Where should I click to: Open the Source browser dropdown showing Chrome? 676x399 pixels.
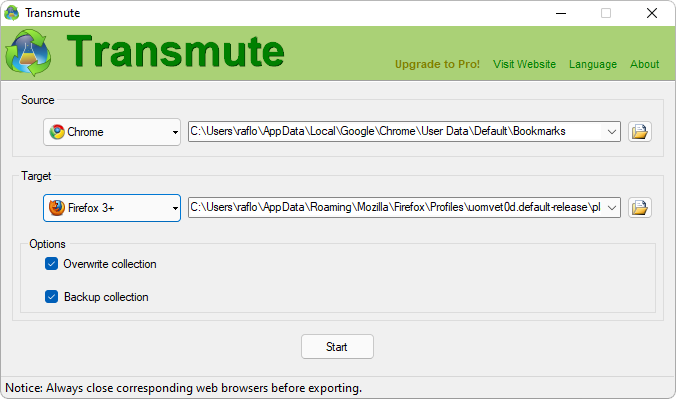click(112, 132)
